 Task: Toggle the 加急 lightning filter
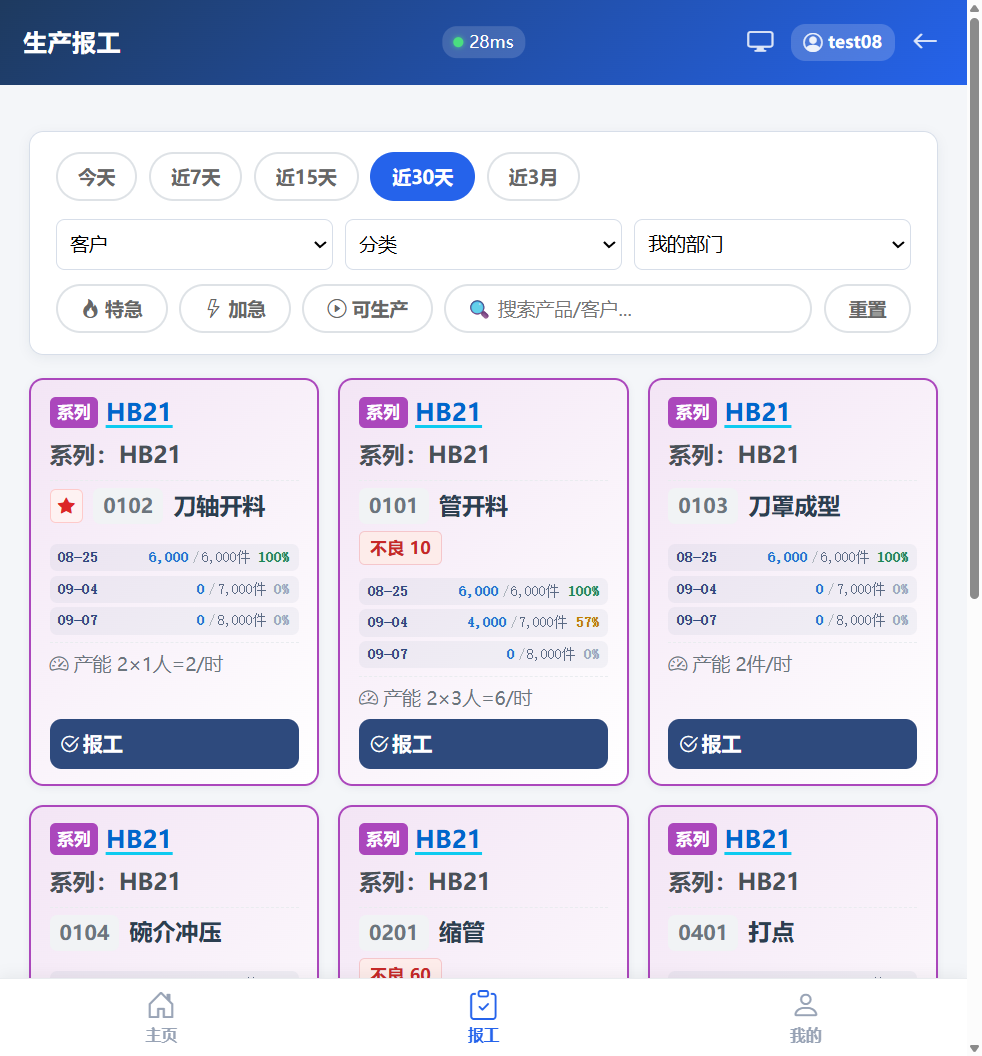pos(235,309)
